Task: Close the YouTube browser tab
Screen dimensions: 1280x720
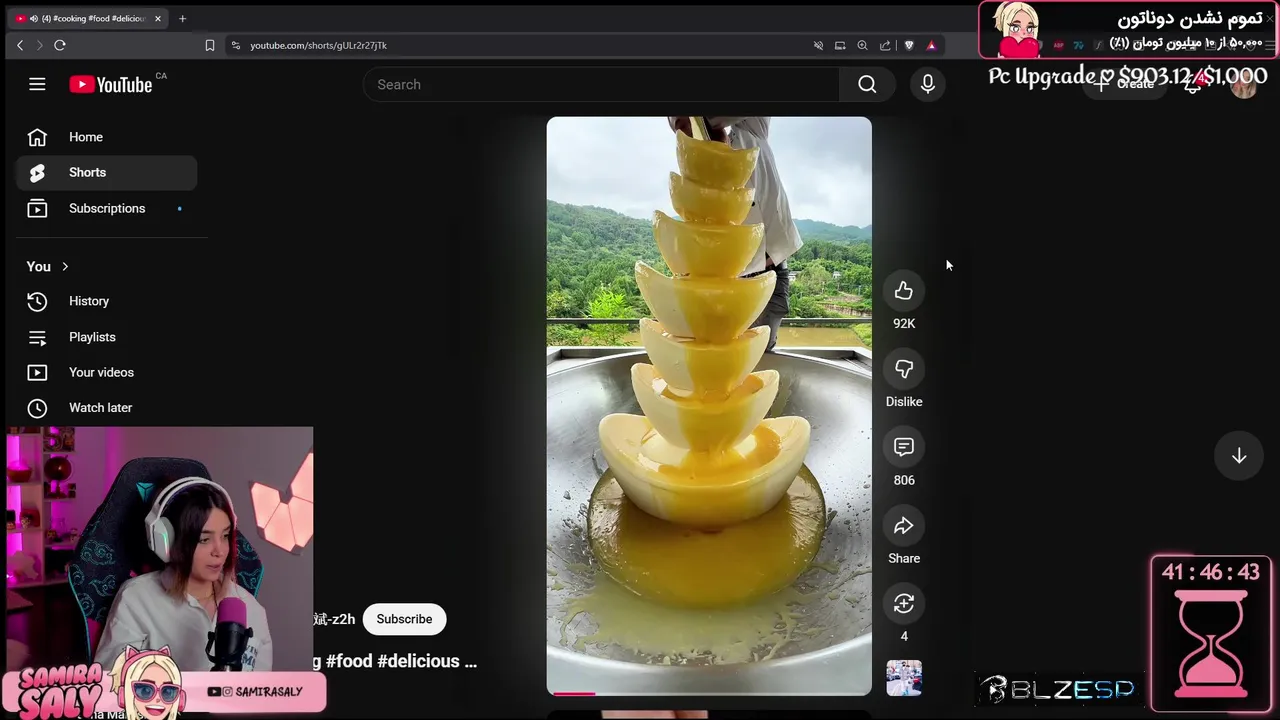Action: coord(157,18)
